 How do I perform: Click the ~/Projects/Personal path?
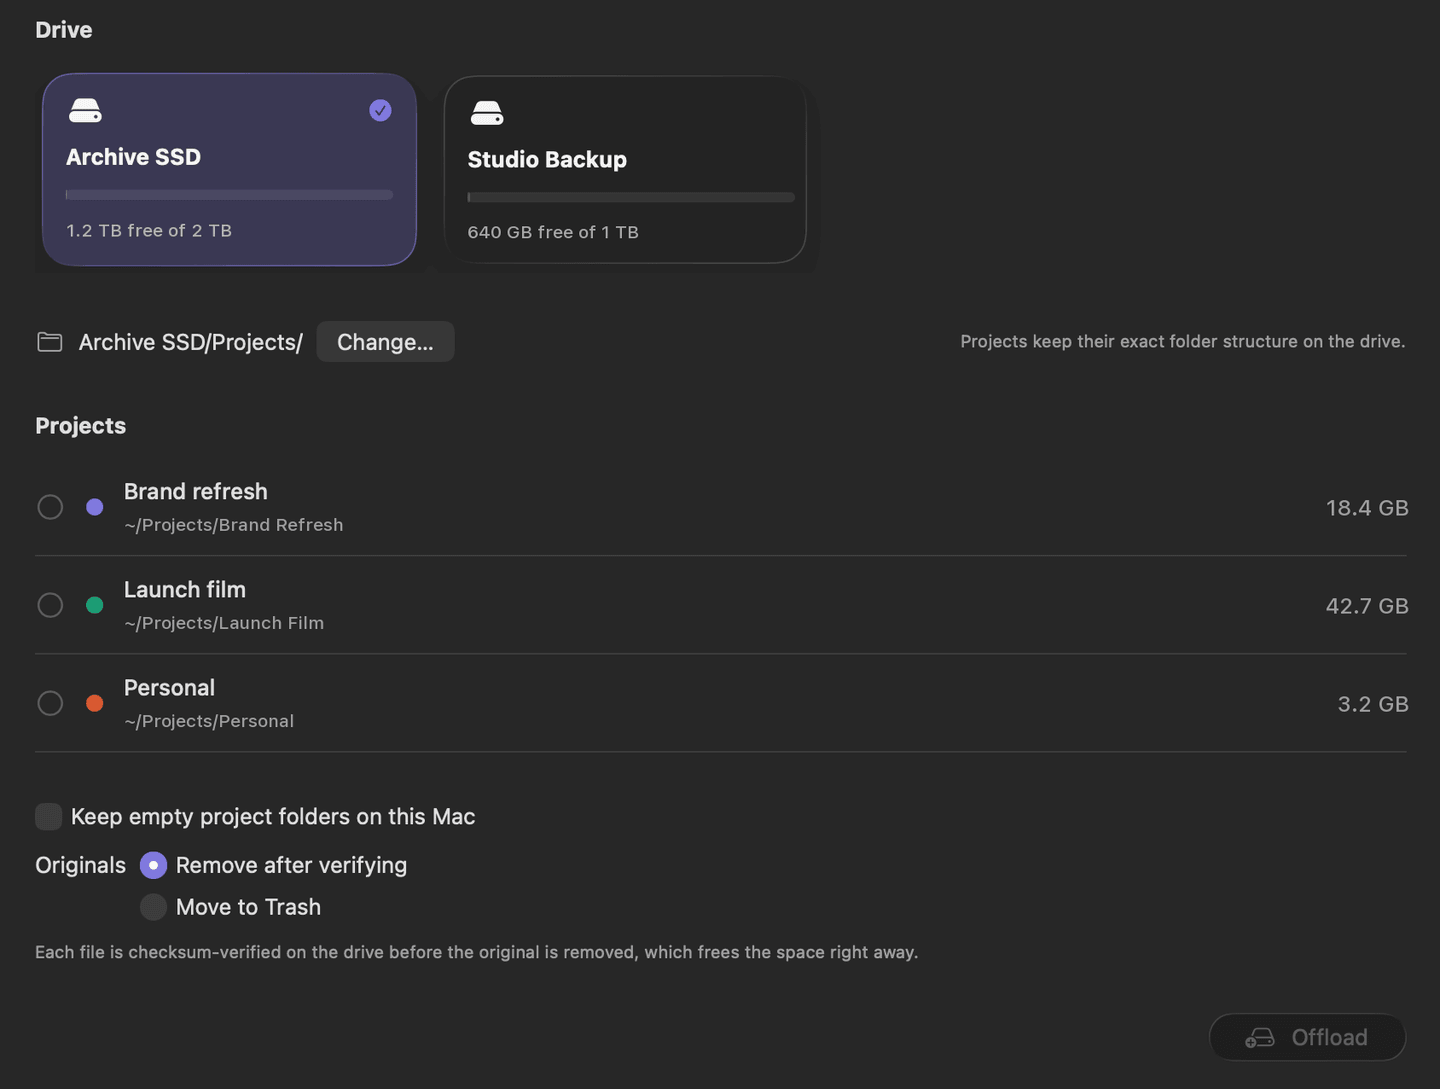(209, 721)
